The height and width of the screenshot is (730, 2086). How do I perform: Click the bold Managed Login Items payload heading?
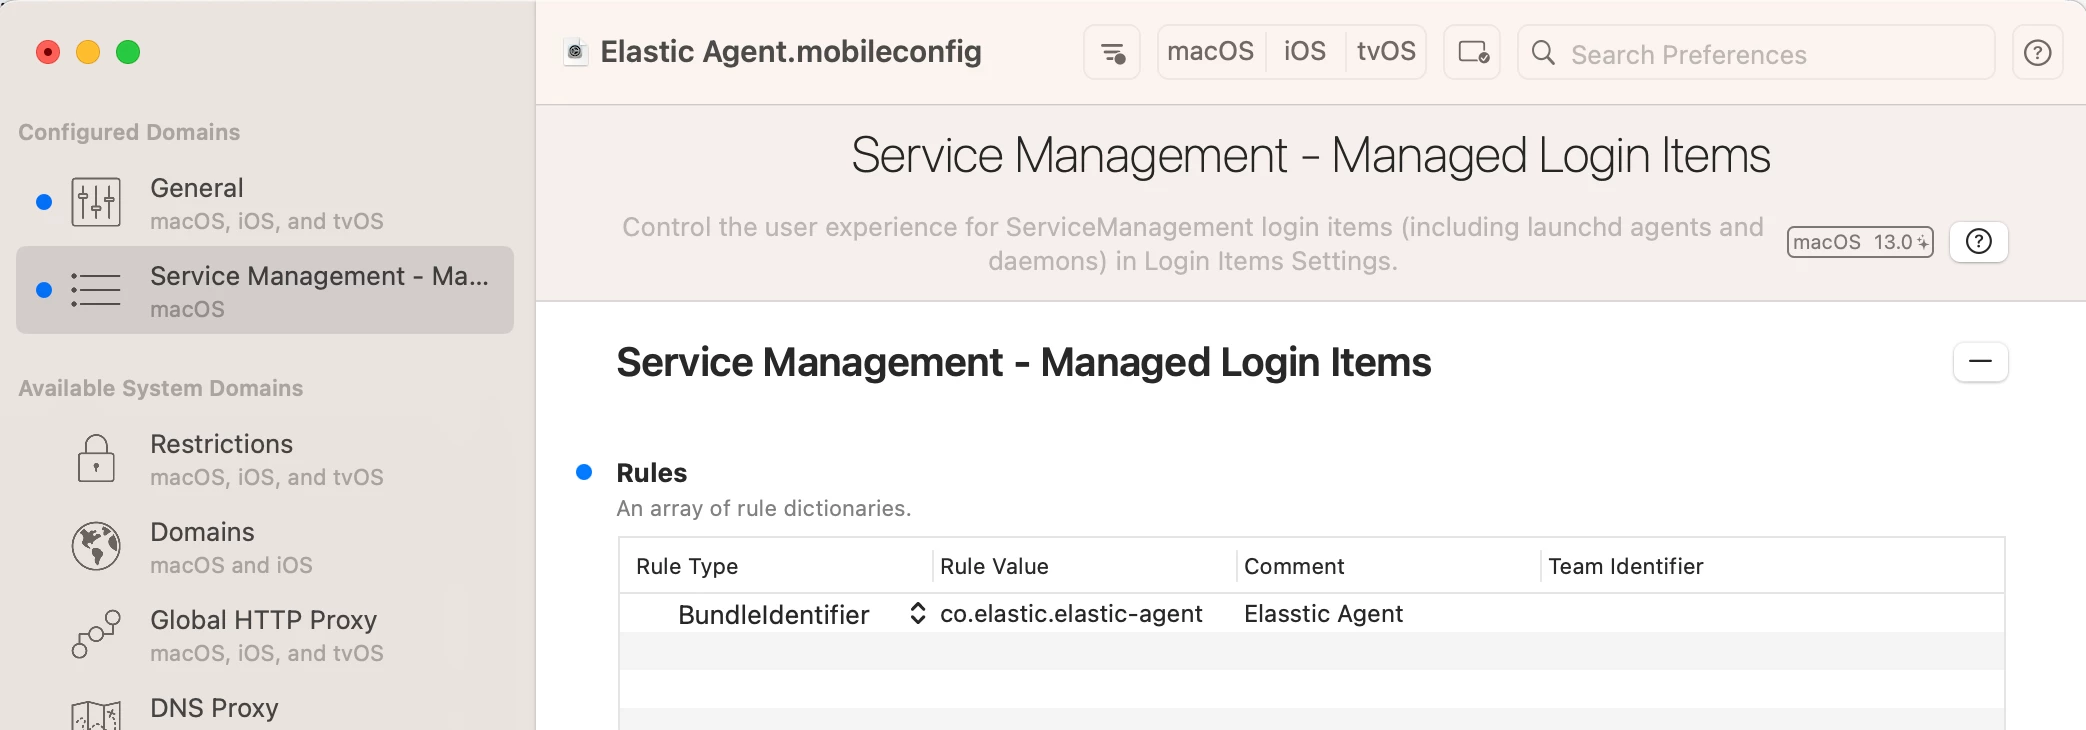pos(1023,362)
